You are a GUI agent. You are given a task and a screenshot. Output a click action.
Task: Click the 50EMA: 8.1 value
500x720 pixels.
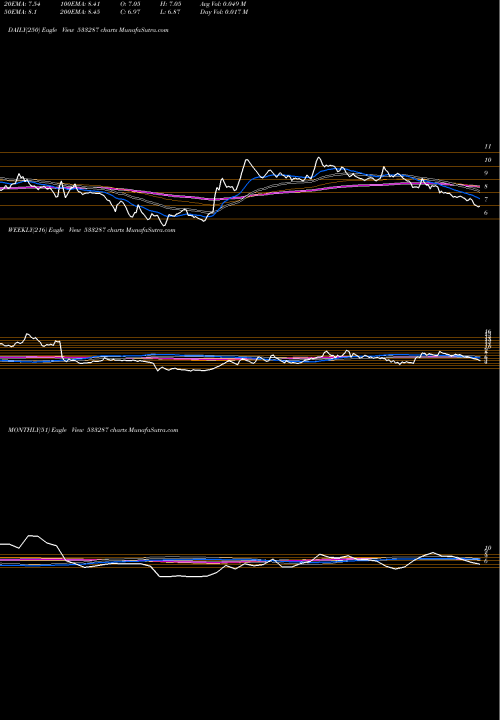click(20, 12)
